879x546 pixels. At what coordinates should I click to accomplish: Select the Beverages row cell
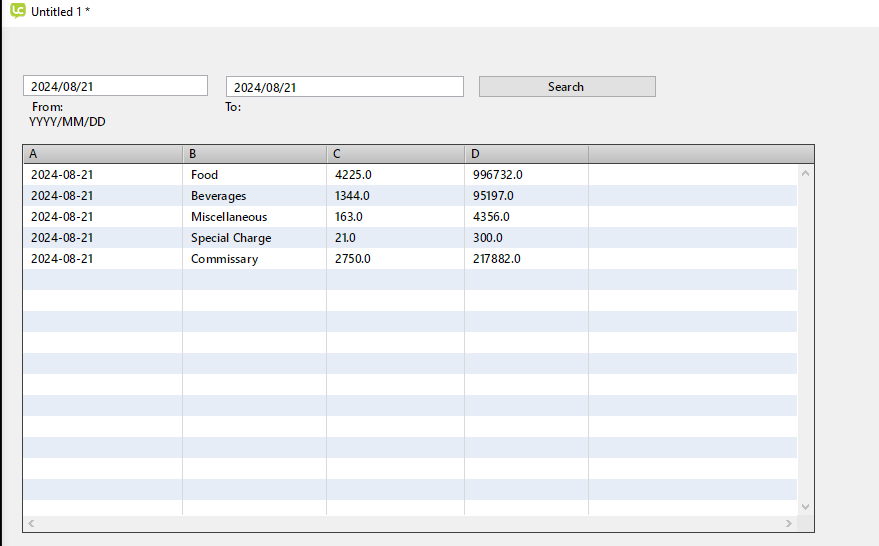[x=218, y=196]
